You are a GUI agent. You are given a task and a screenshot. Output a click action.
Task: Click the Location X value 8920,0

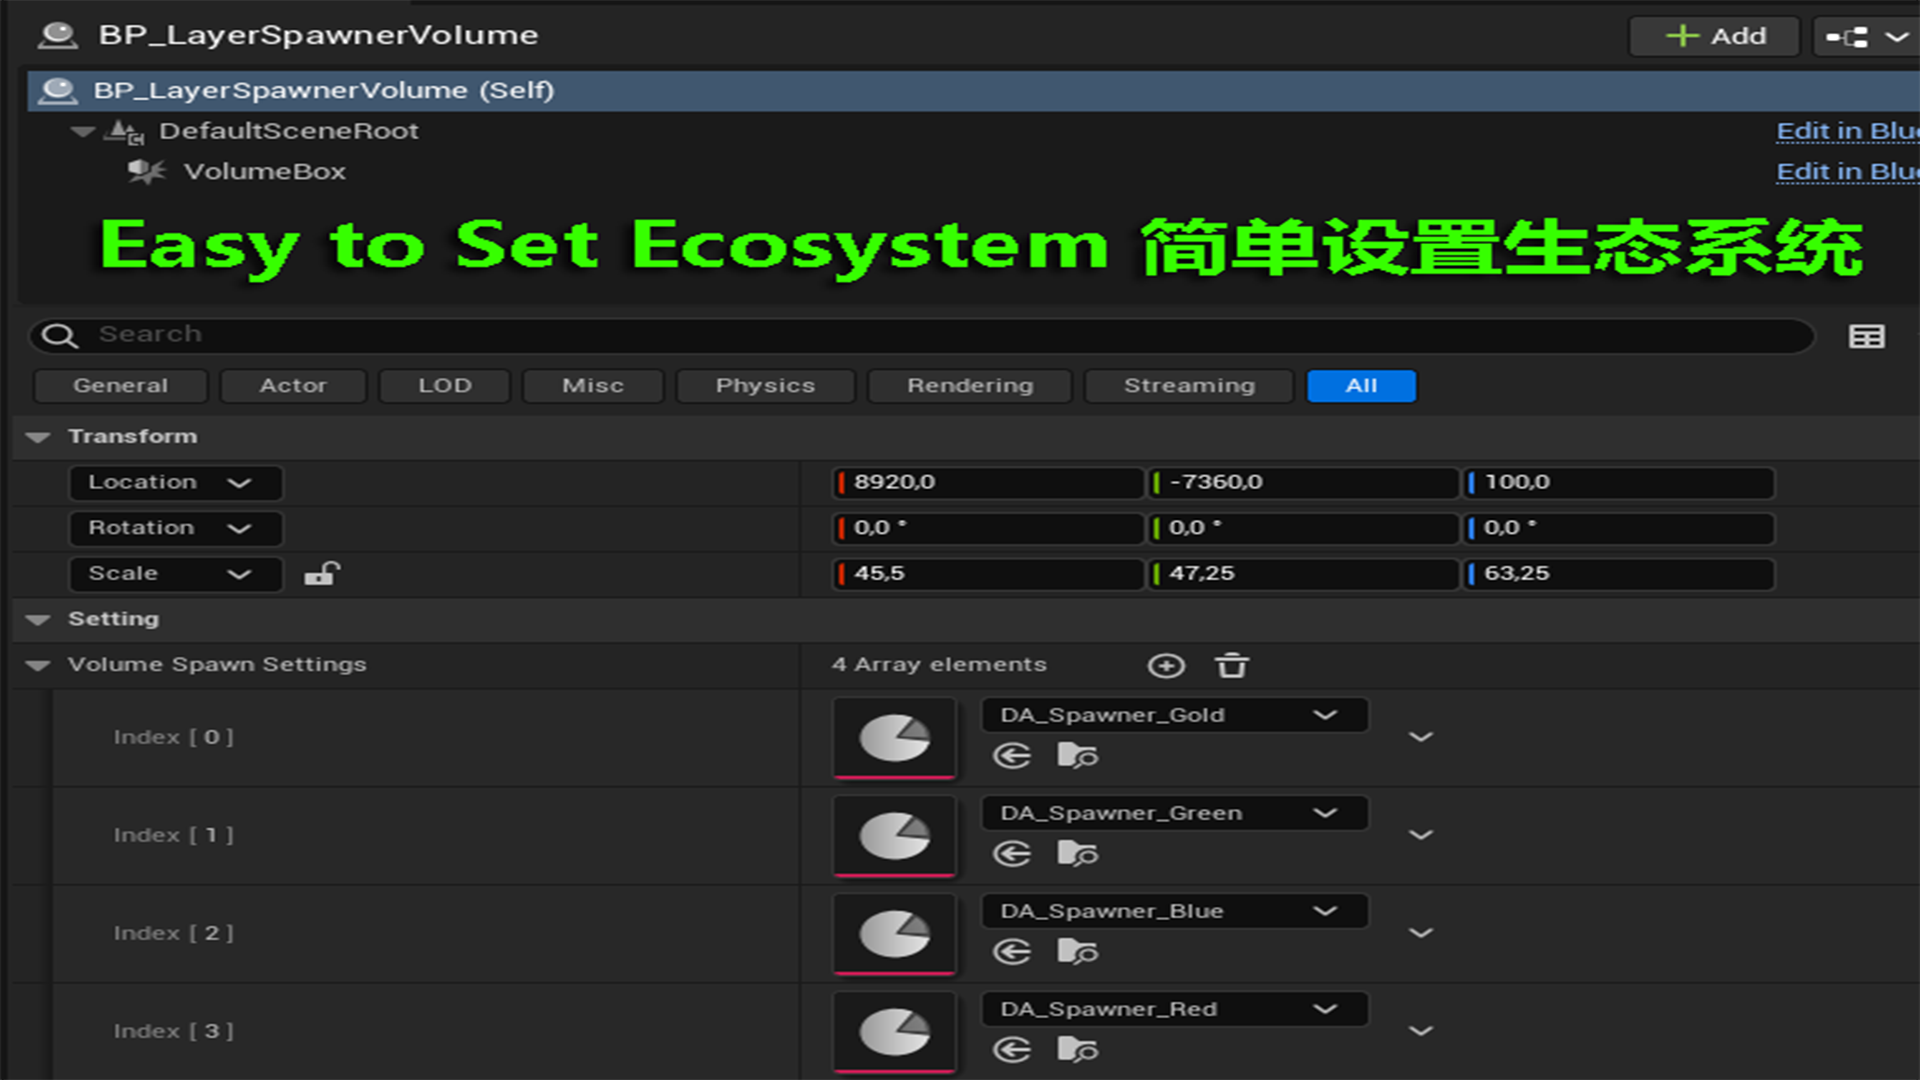point(988,483)
